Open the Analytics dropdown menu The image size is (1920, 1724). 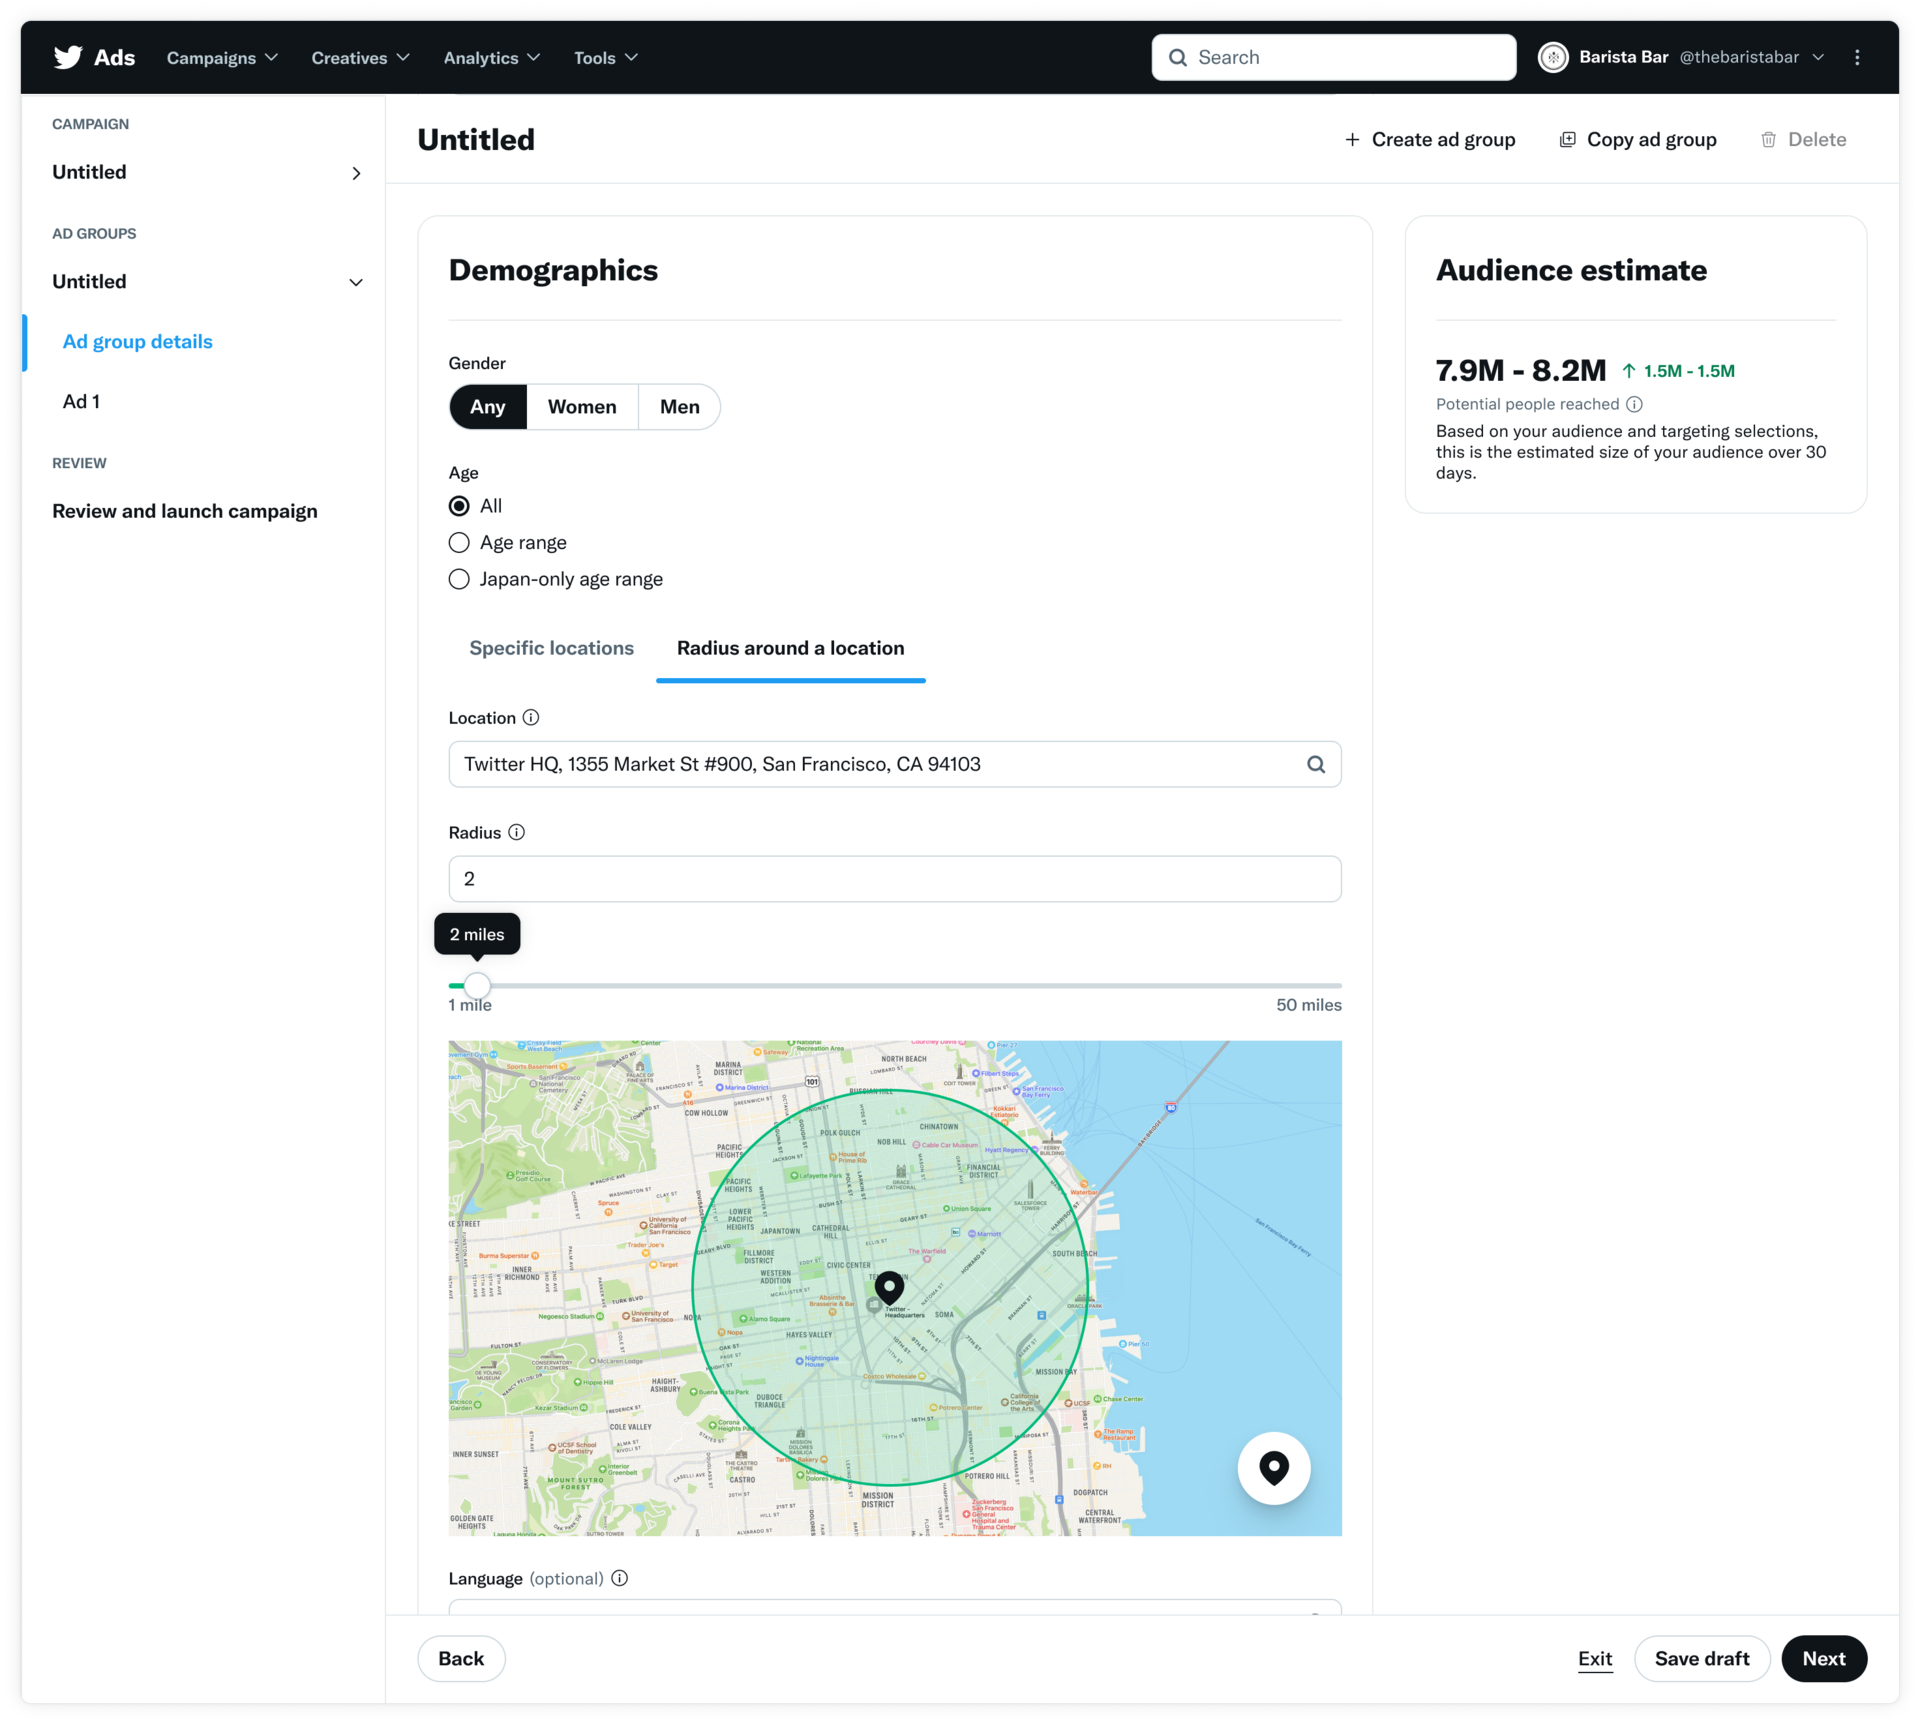coord(492,57)
